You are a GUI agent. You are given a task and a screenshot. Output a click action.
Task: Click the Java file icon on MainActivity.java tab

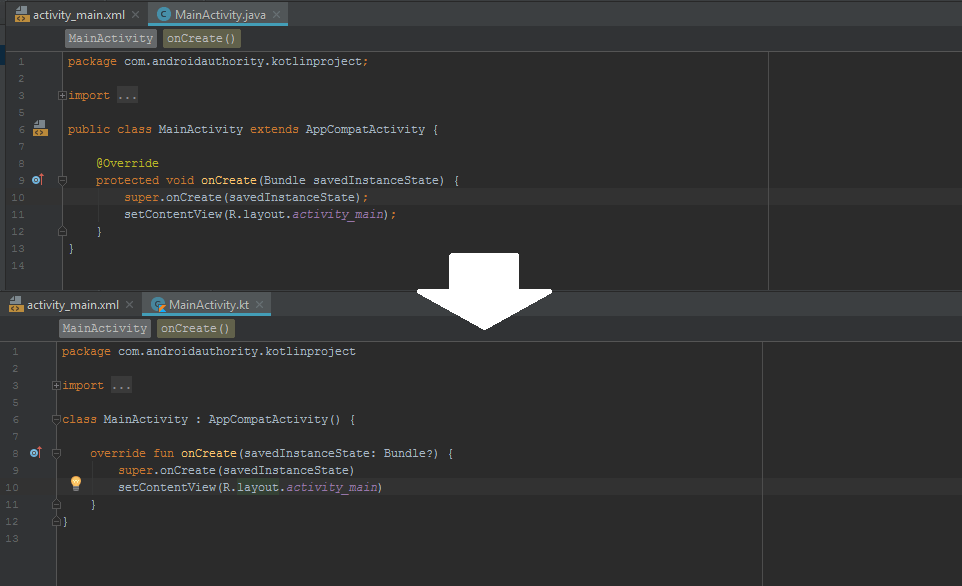163,14
